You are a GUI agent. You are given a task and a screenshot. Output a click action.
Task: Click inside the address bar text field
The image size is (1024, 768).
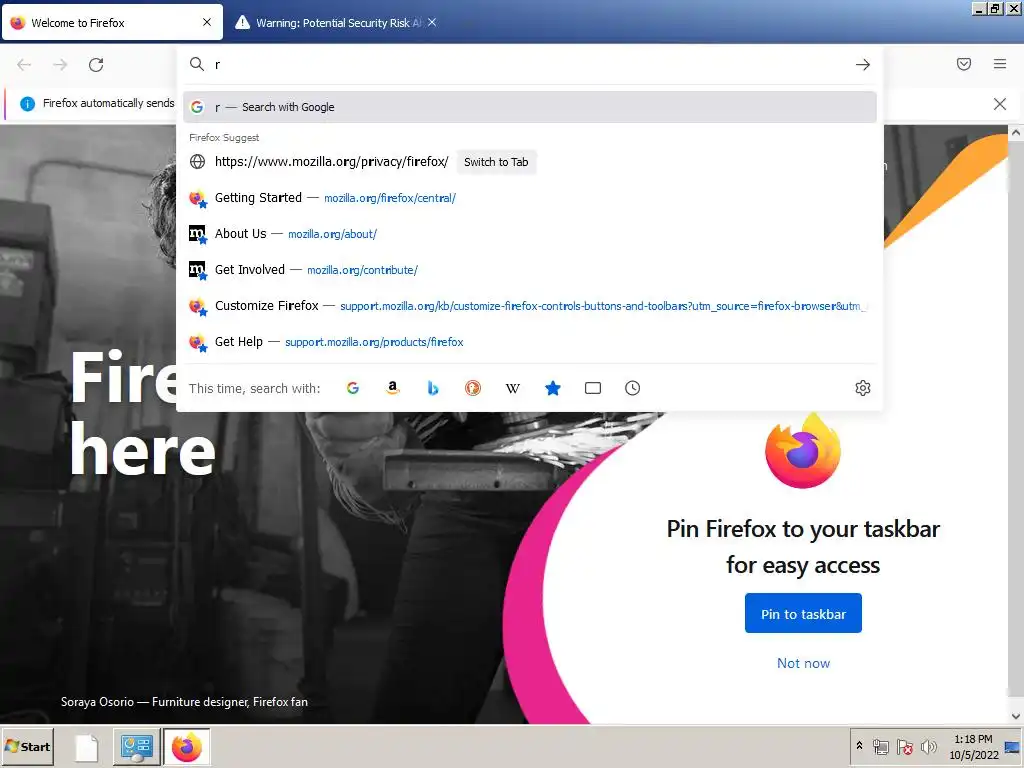tap(529, 65)
